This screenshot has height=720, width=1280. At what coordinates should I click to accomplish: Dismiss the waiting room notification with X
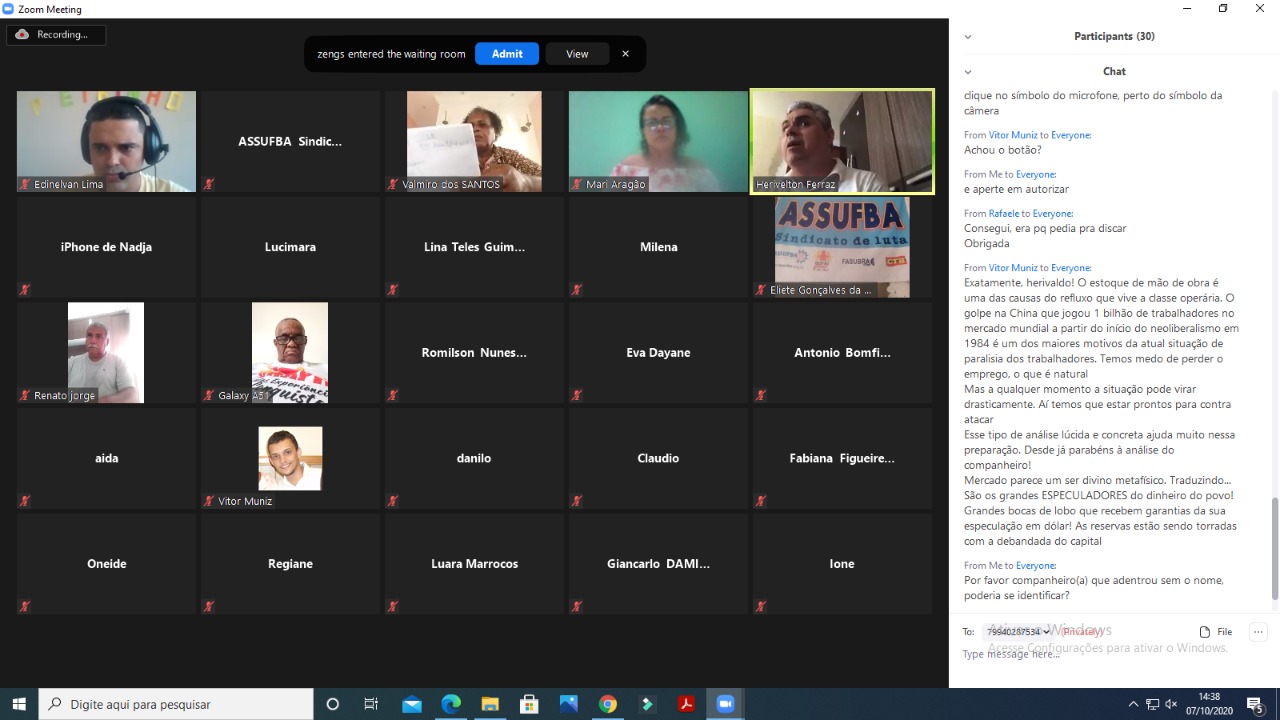pyautogui.click(x=625, y=54)
